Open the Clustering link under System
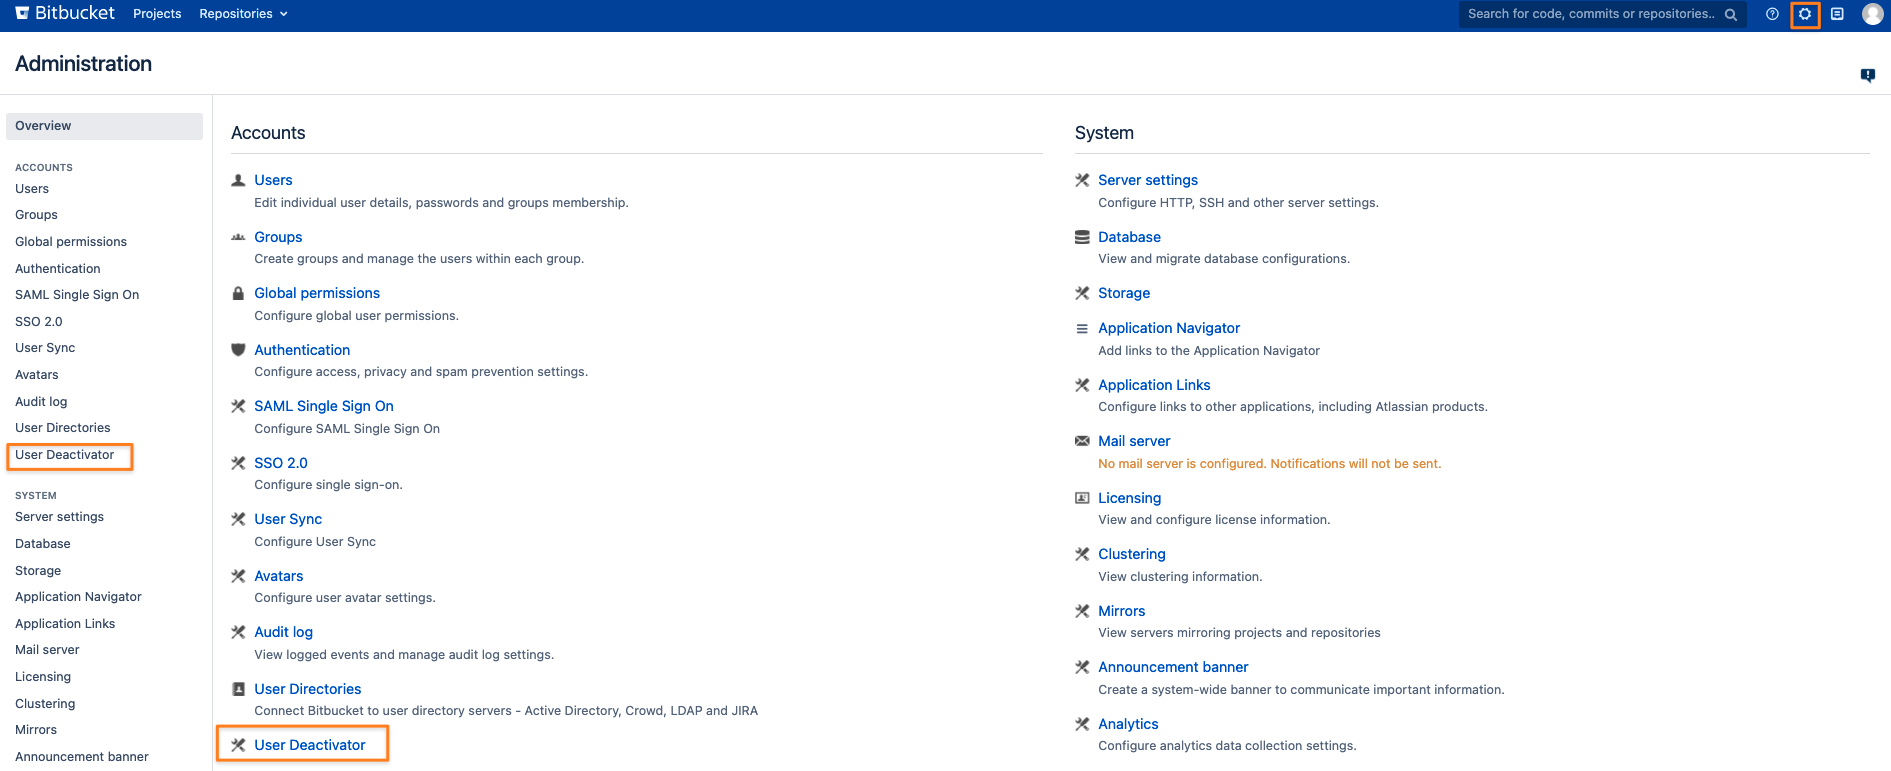Viewport: 1891px width, 771px height. [1132, 554]
